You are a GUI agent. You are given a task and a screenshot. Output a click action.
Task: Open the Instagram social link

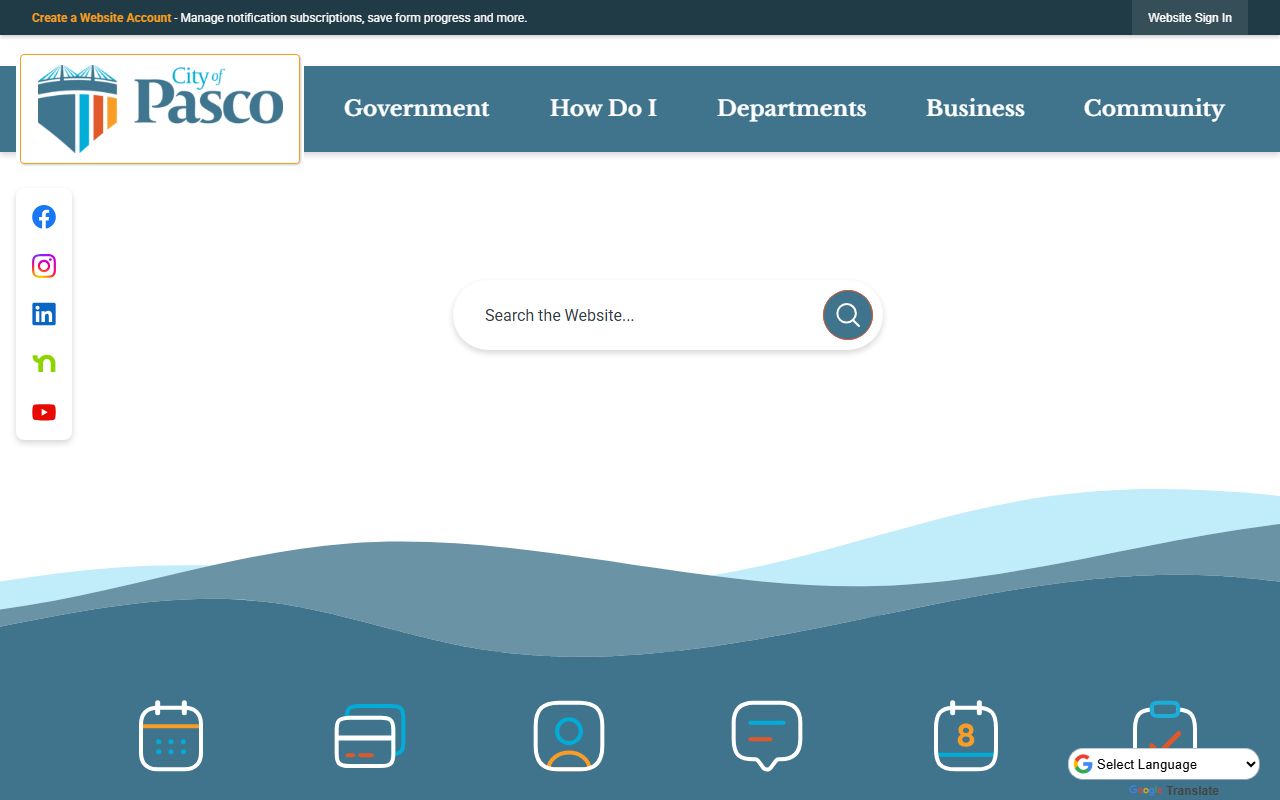pos(44,266)
